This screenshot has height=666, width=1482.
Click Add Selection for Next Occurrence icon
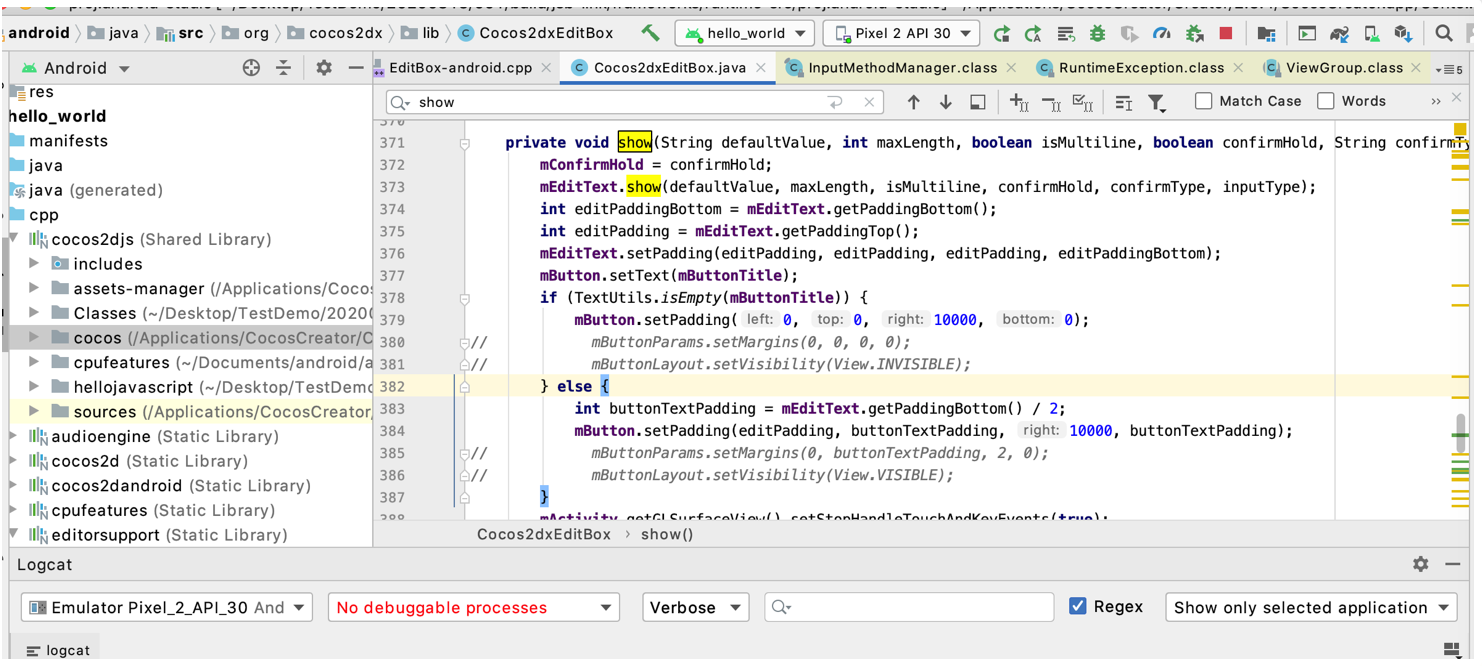tap(1018, 102)
